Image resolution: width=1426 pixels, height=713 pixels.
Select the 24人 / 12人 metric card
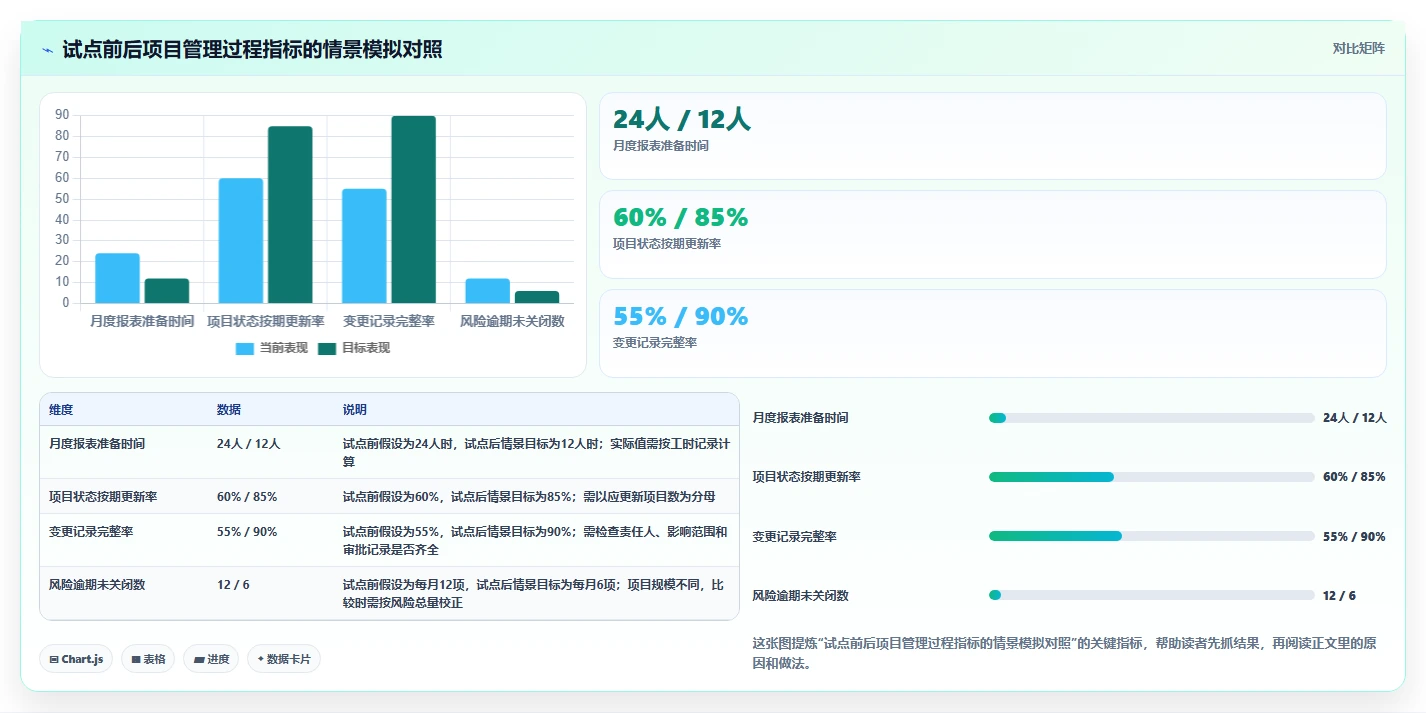pyautogui.click(x=992, y=136)
